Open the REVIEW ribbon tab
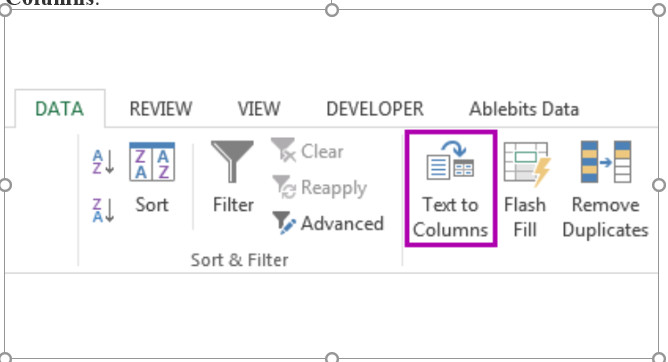 point(161,109)
